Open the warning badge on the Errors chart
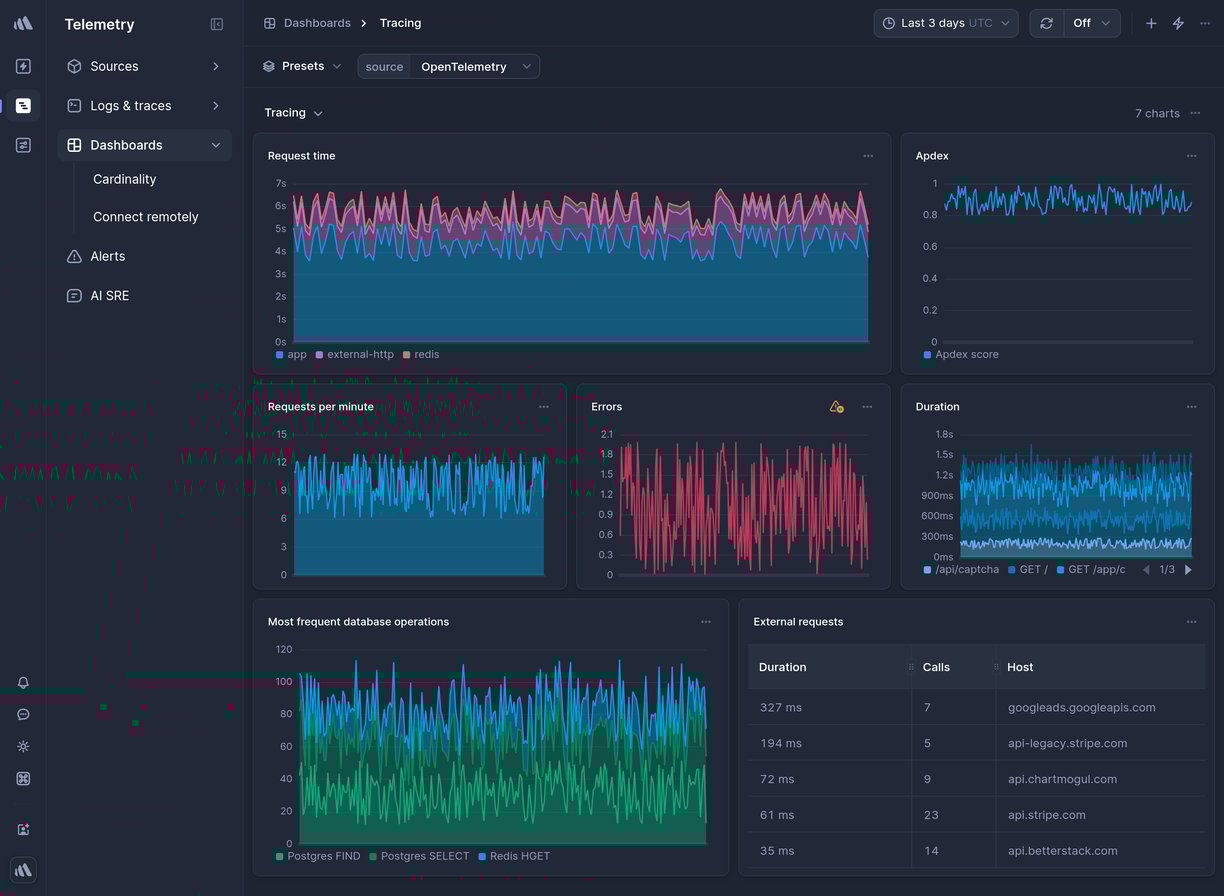The width and height of the screenshot is (1224, 896). pos(836,407)
